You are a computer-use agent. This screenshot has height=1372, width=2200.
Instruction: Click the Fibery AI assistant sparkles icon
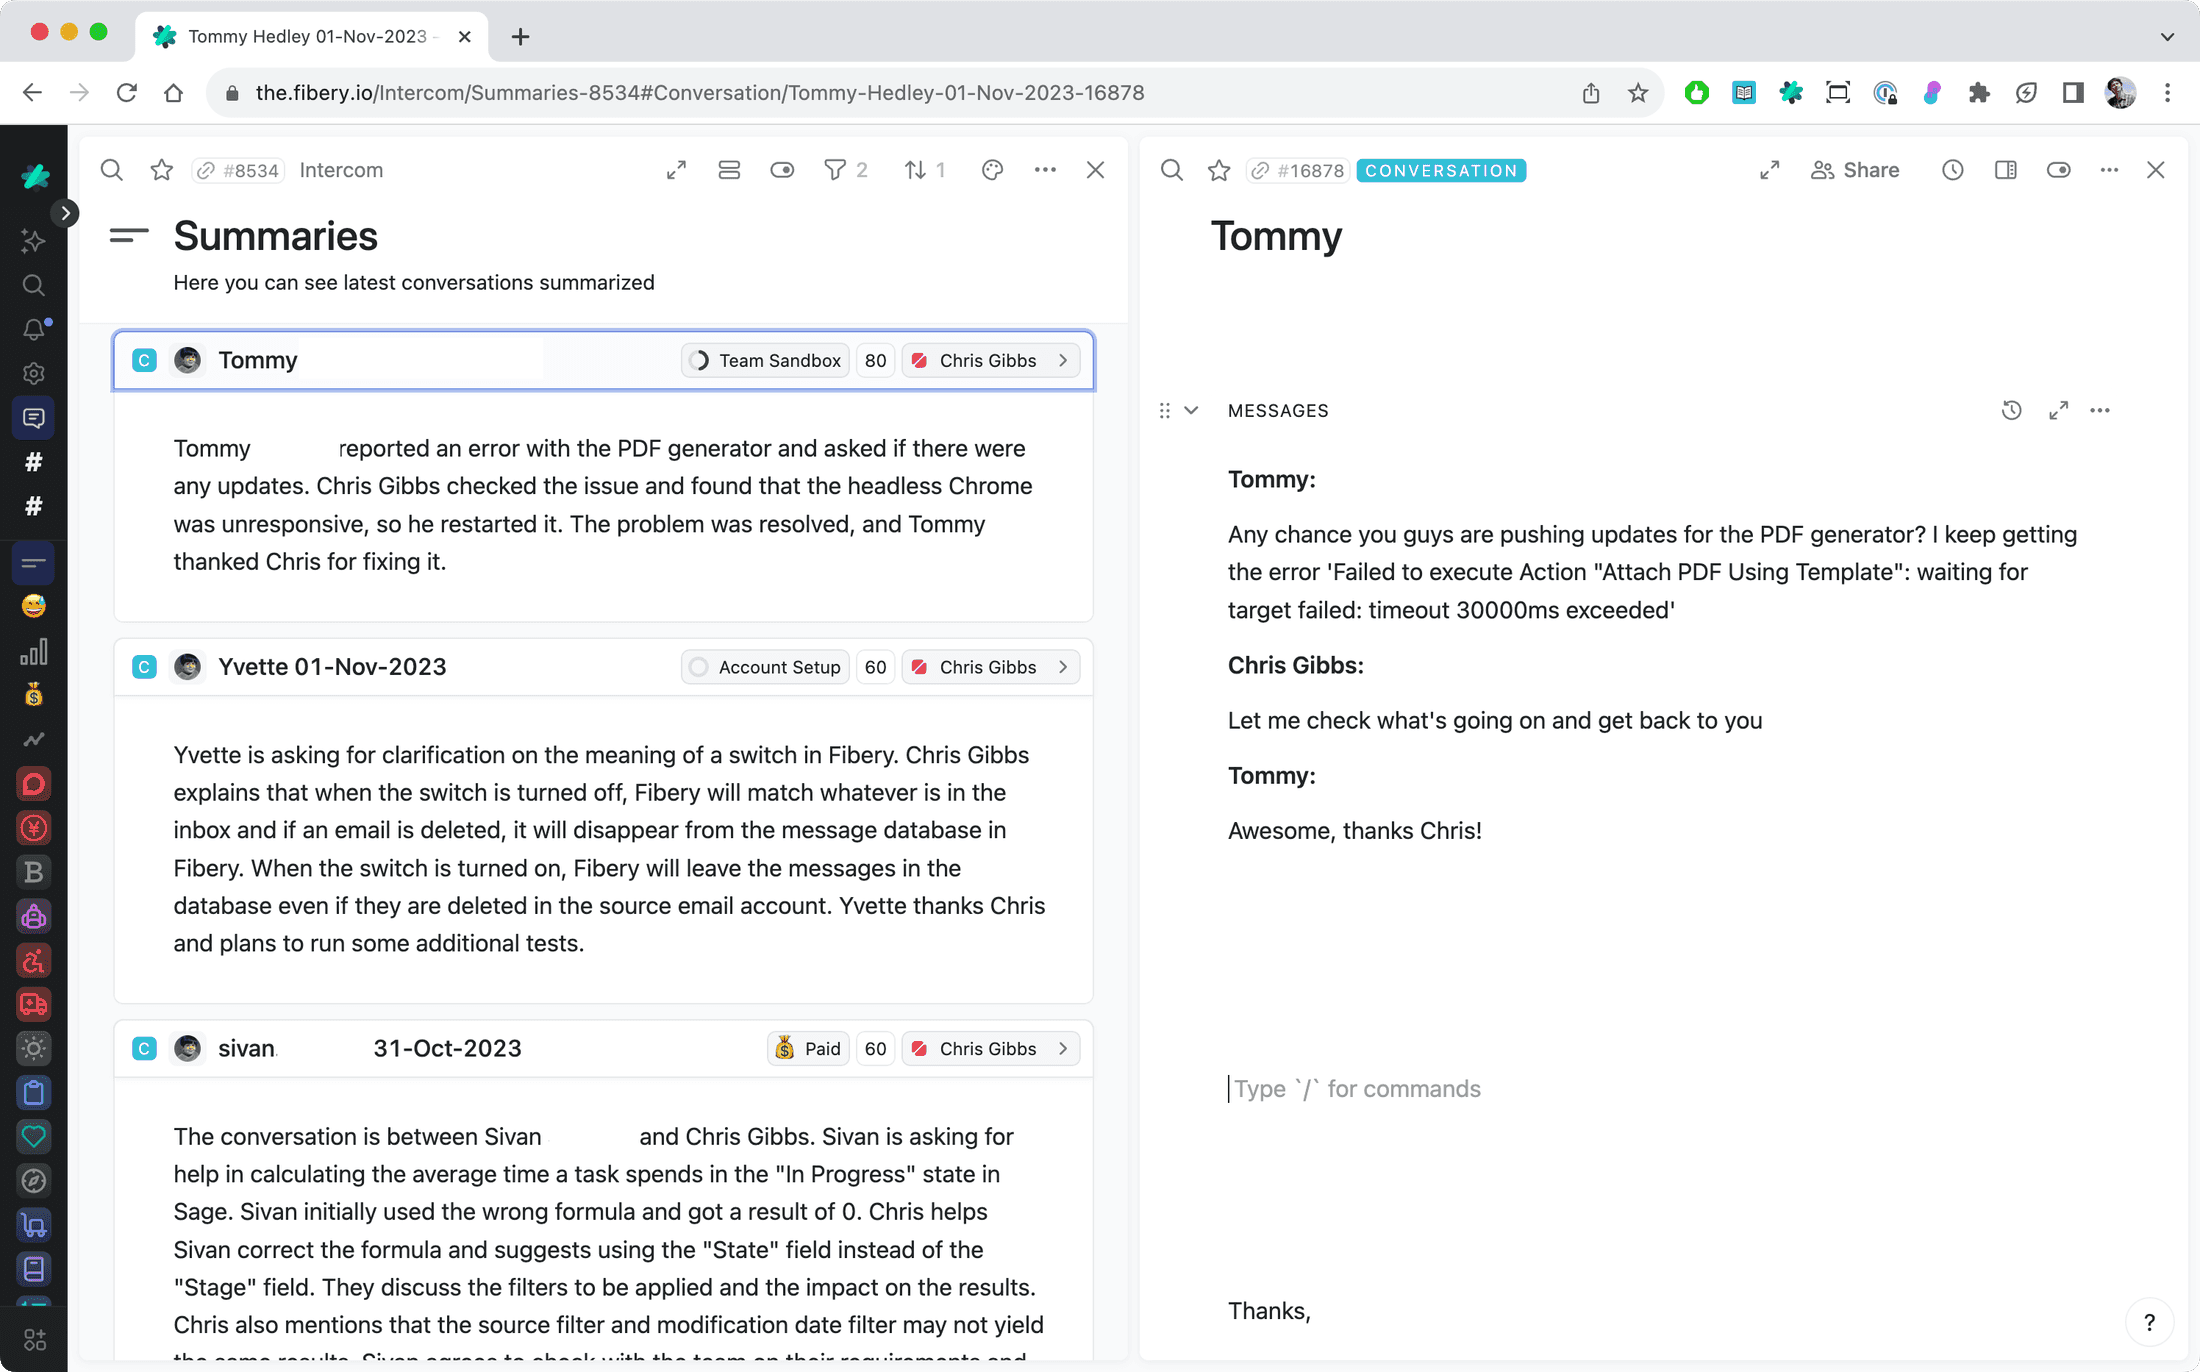pos(33,241)
